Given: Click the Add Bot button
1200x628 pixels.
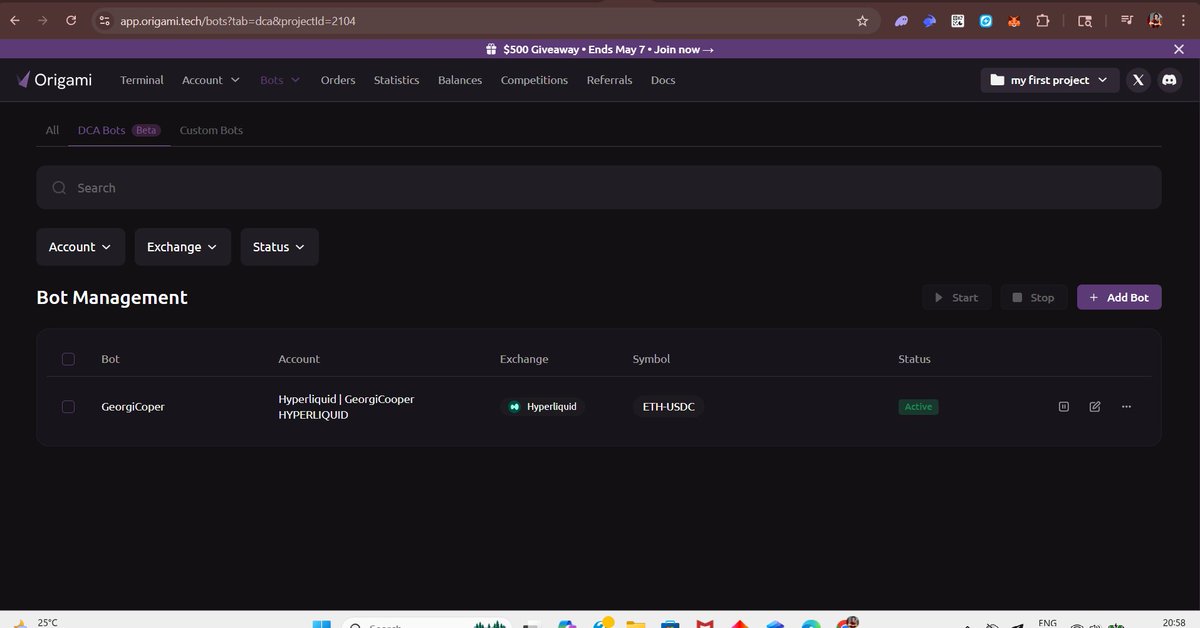Looking at the screenshot, I should (1119, 297).
